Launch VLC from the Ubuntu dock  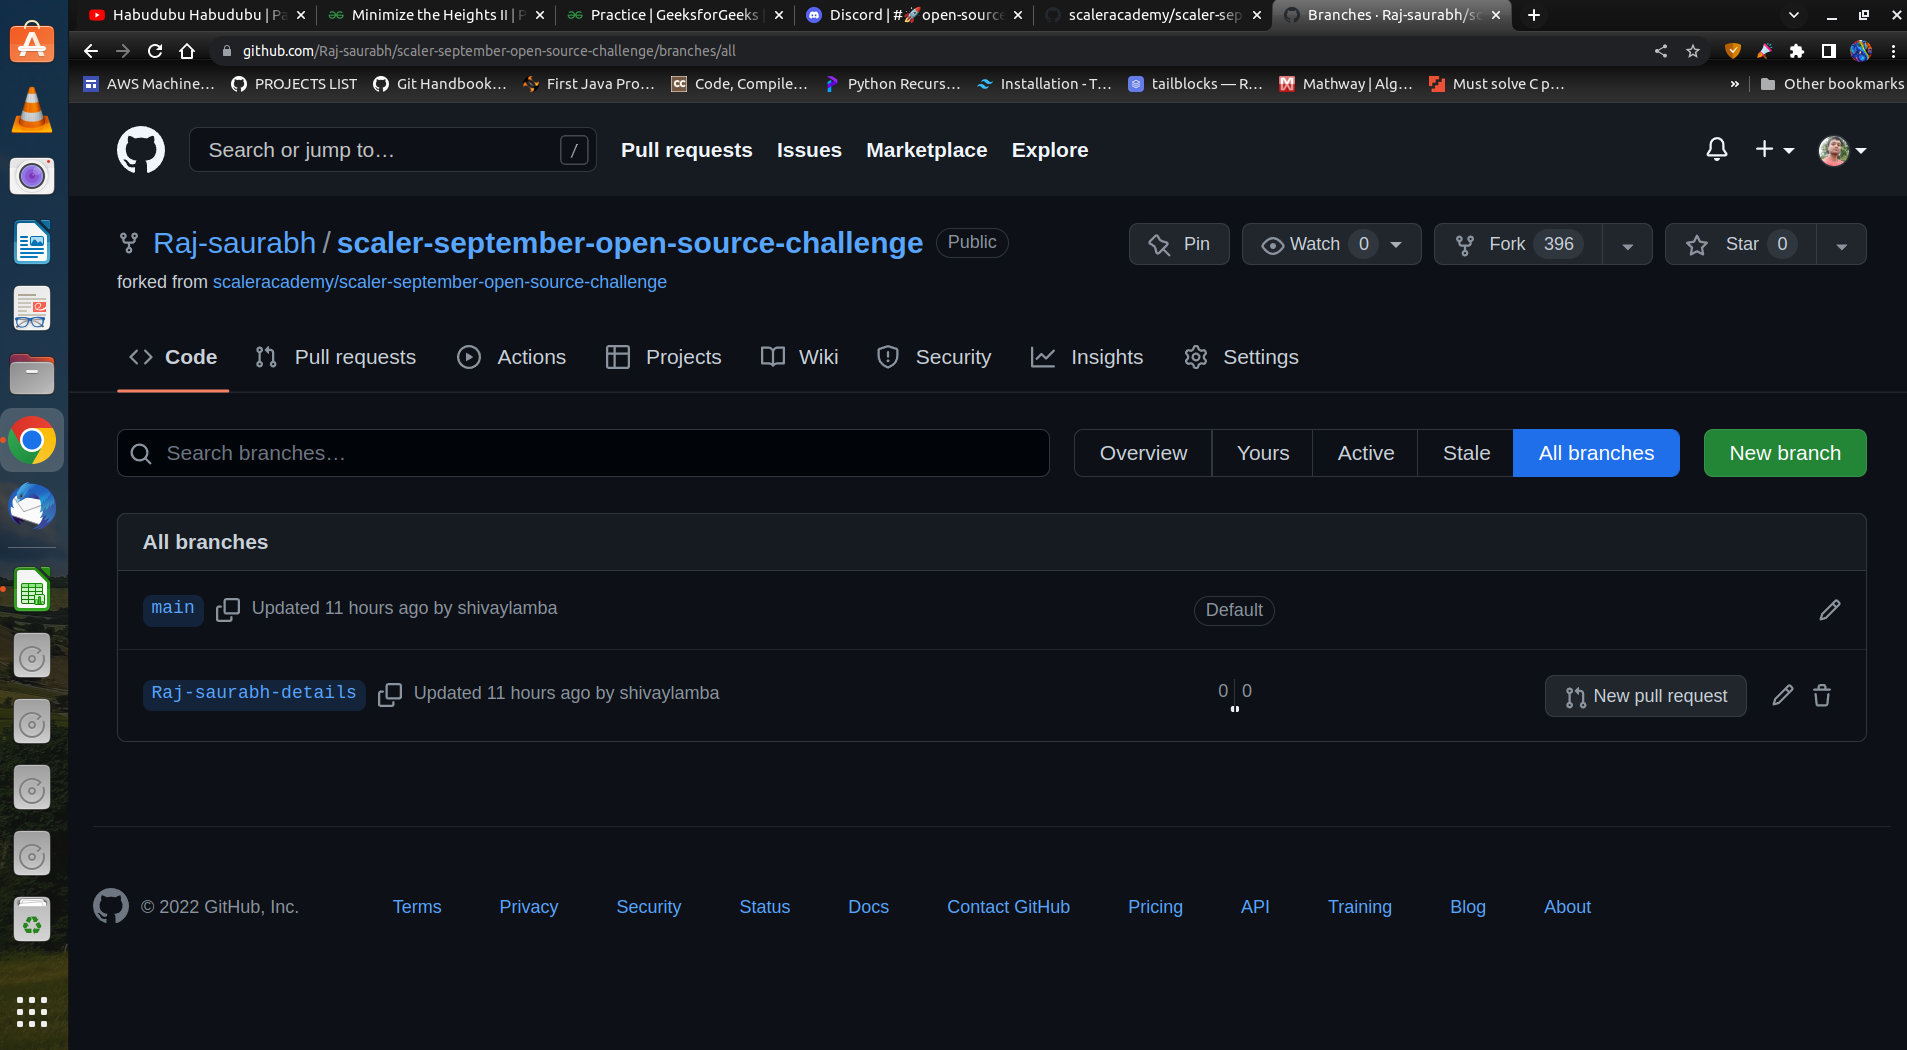32,110
